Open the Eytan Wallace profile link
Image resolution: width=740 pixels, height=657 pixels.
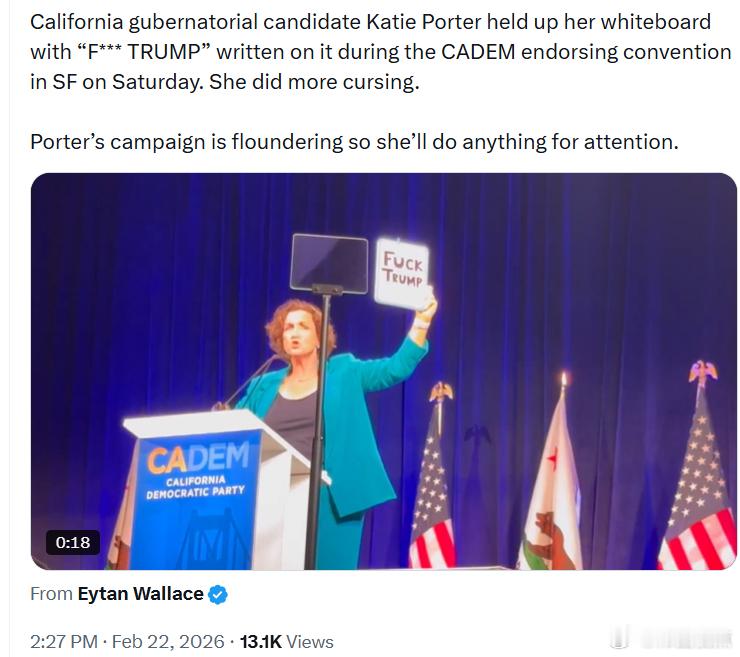pyautogui.click(x=140, y=594)
